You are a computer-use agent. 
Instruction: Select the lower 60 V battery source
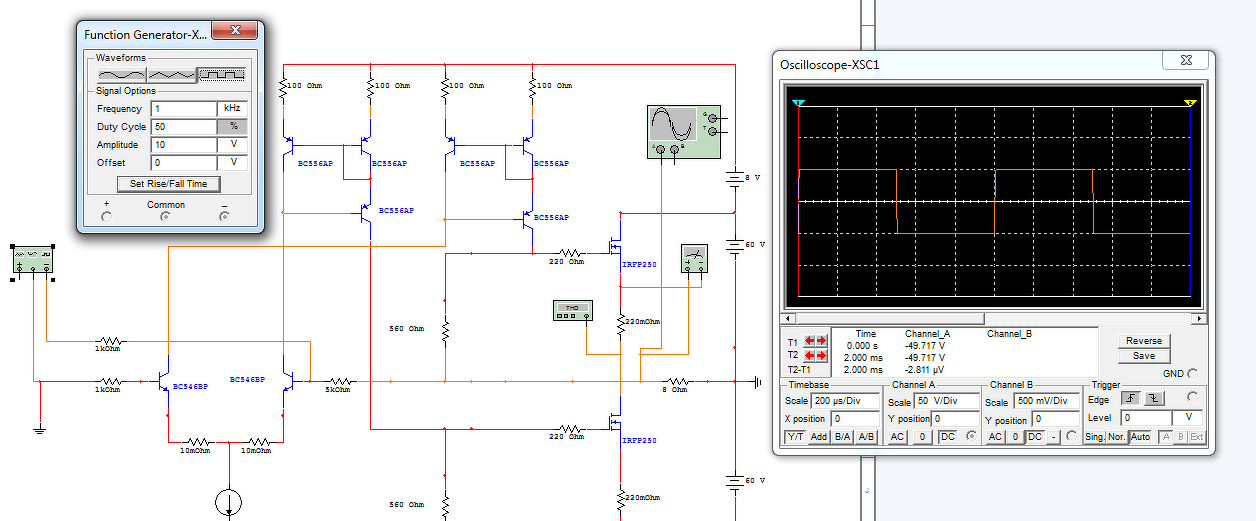[736, 481]
